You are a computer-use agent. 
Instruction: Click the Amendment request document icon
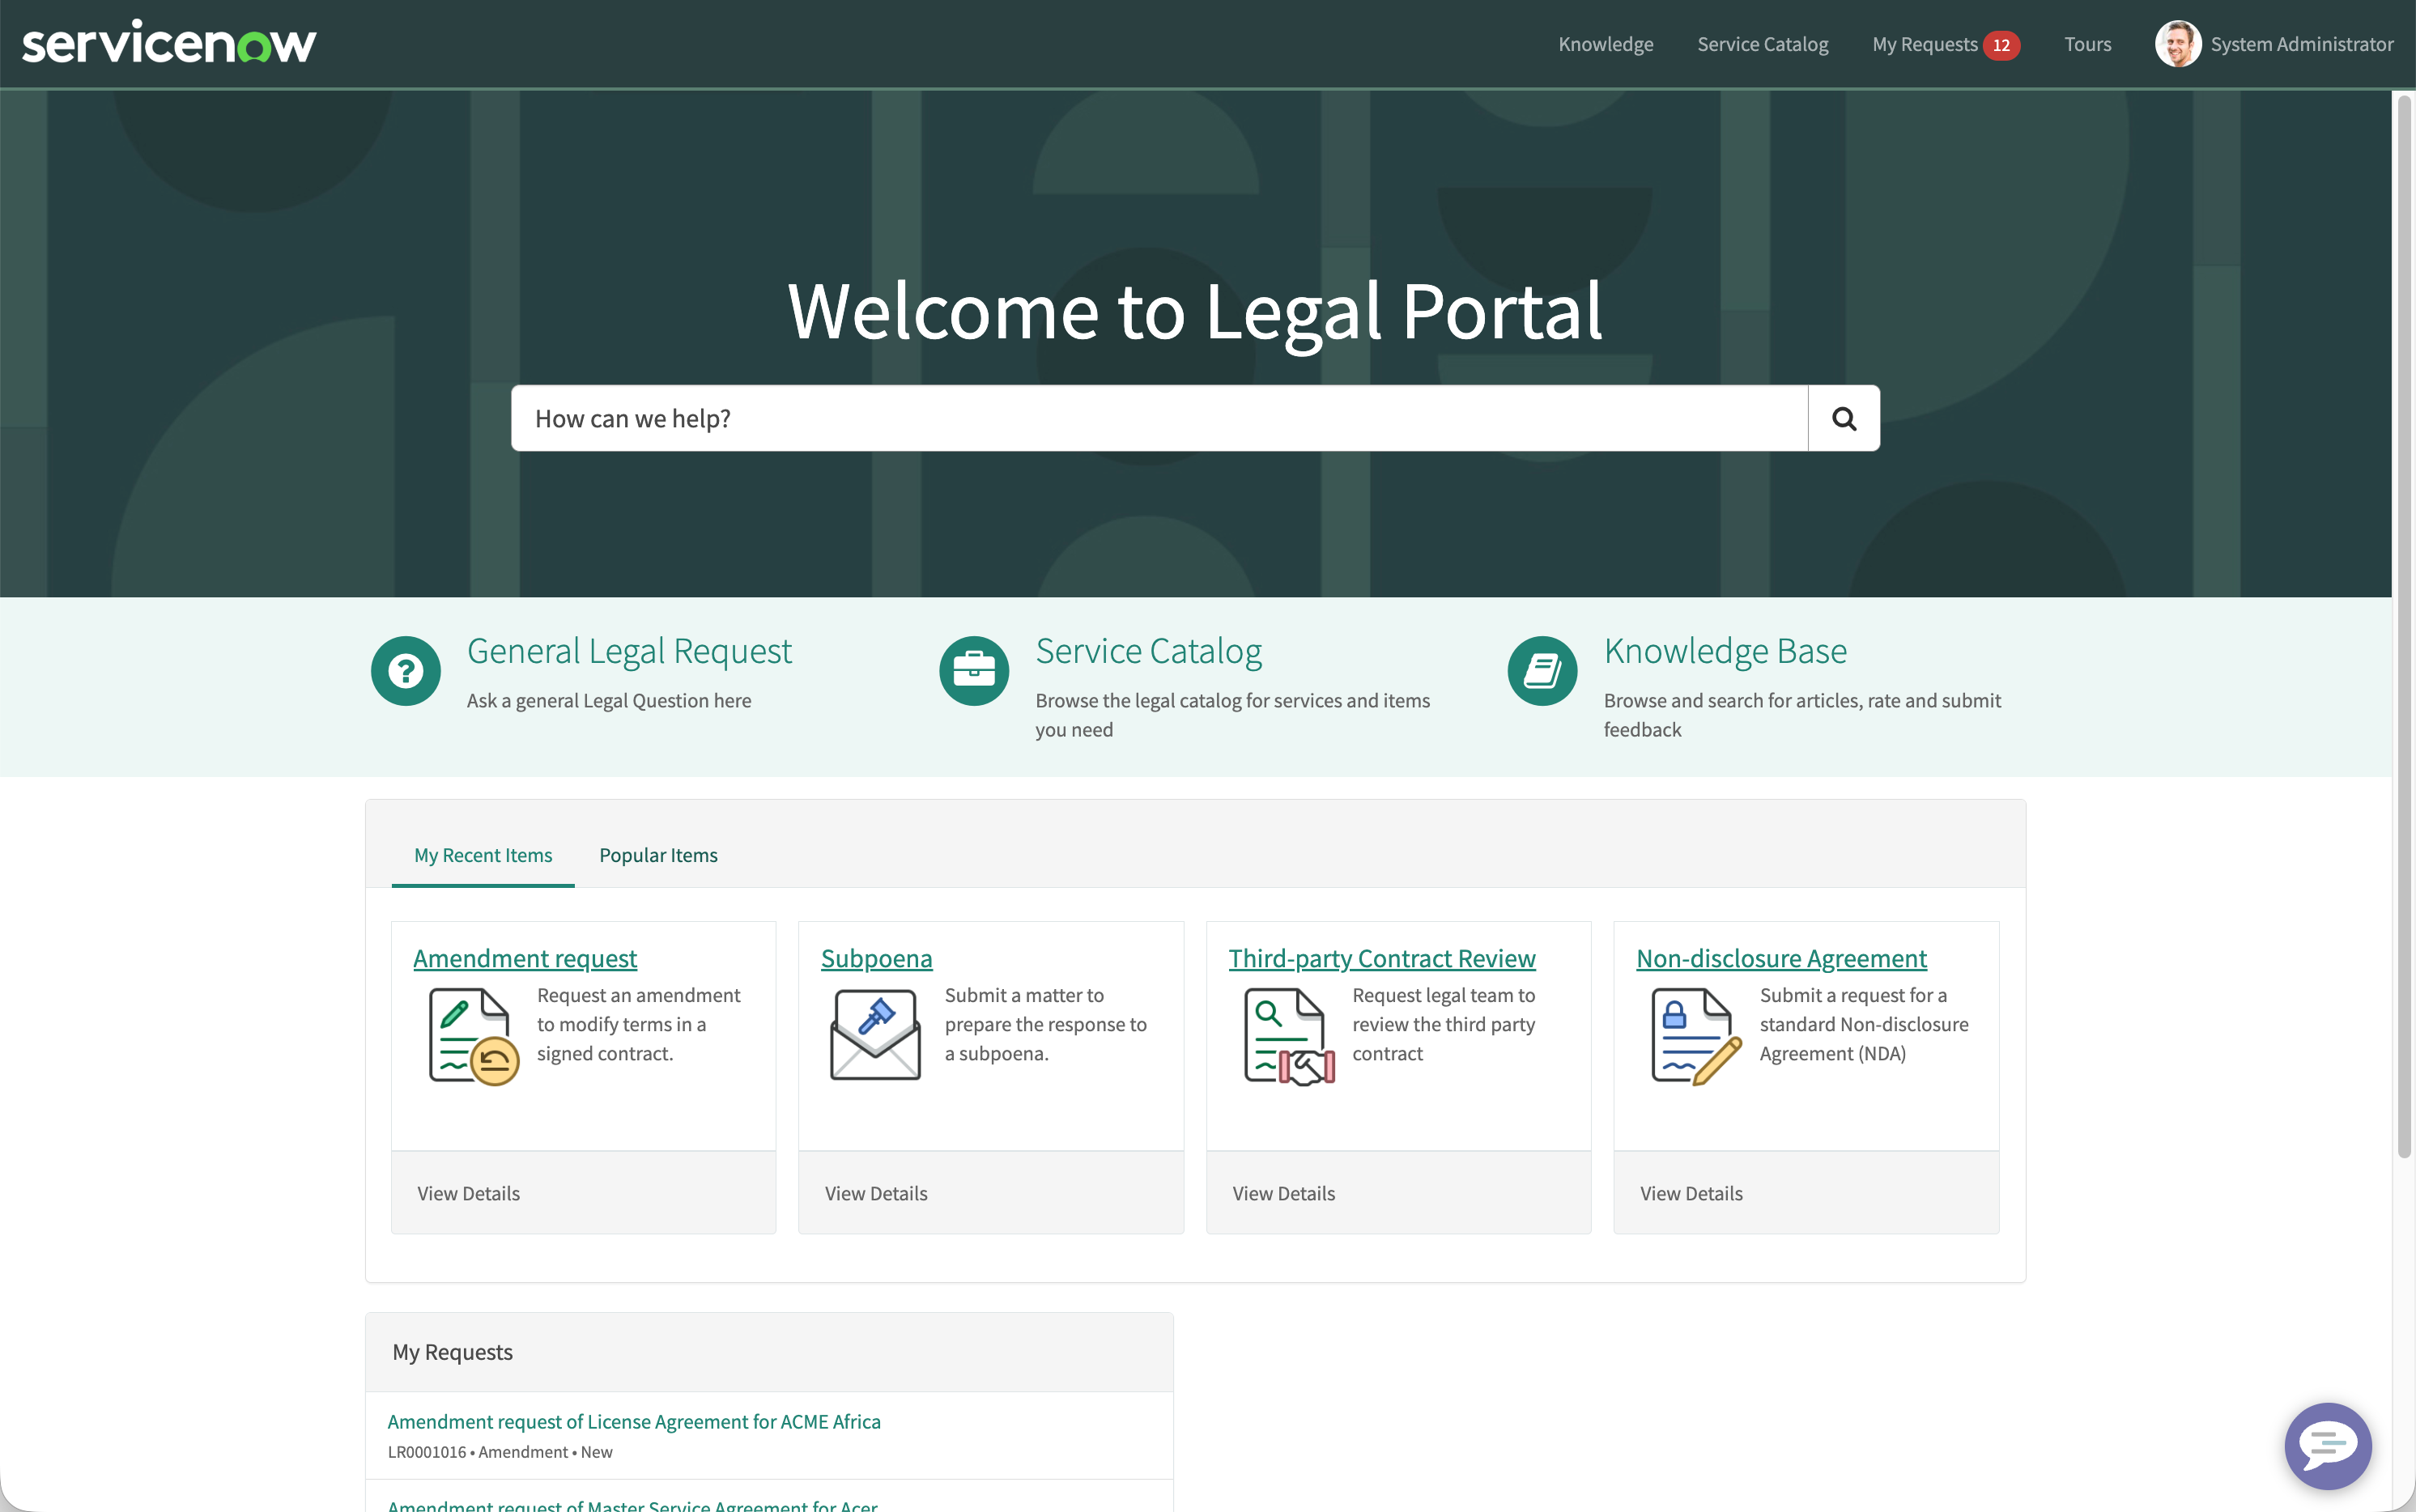pyautogui.click(x=473, y=1036)
